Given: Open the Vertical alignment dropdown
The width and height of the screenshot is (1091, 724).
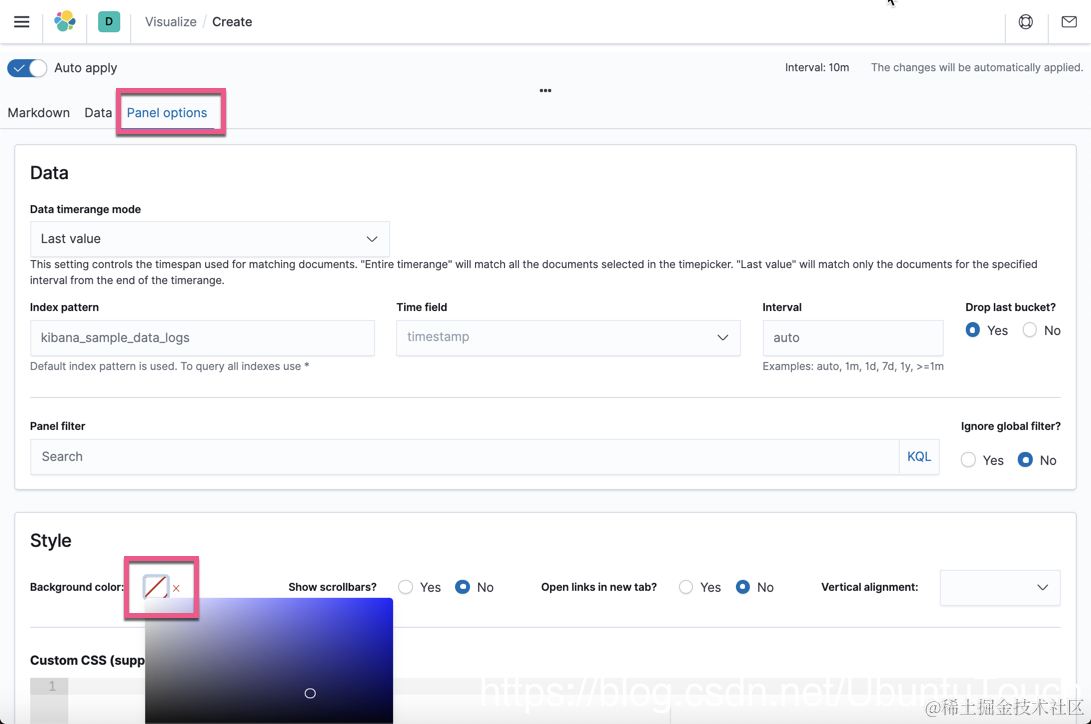Looking at the screenshot, I should pyautogui.click(x=1000, y=588).
